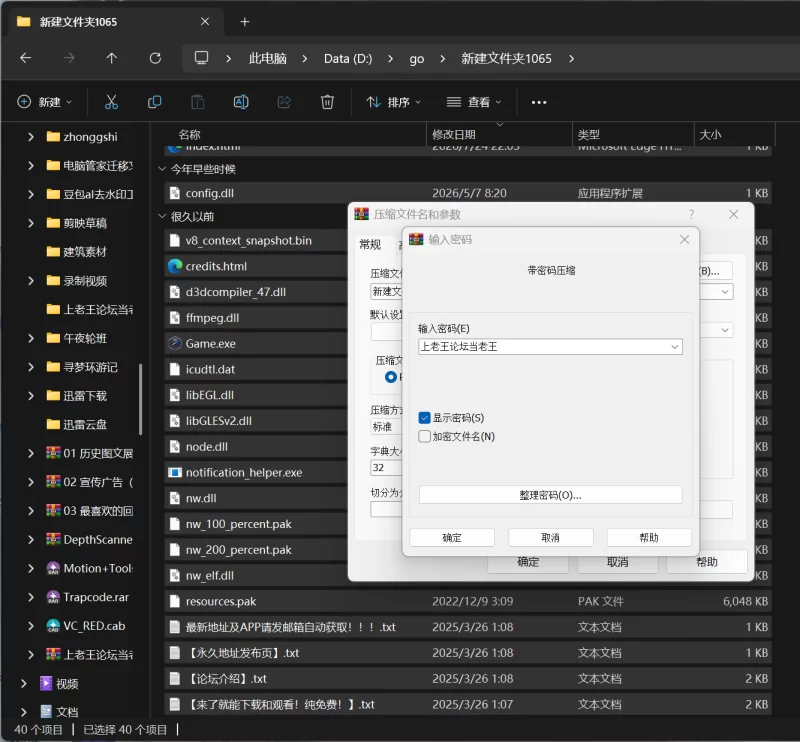Click 帮助 in the password dialog
The height and width of the screenshot is (742, 800).
[x=649, y=537]
